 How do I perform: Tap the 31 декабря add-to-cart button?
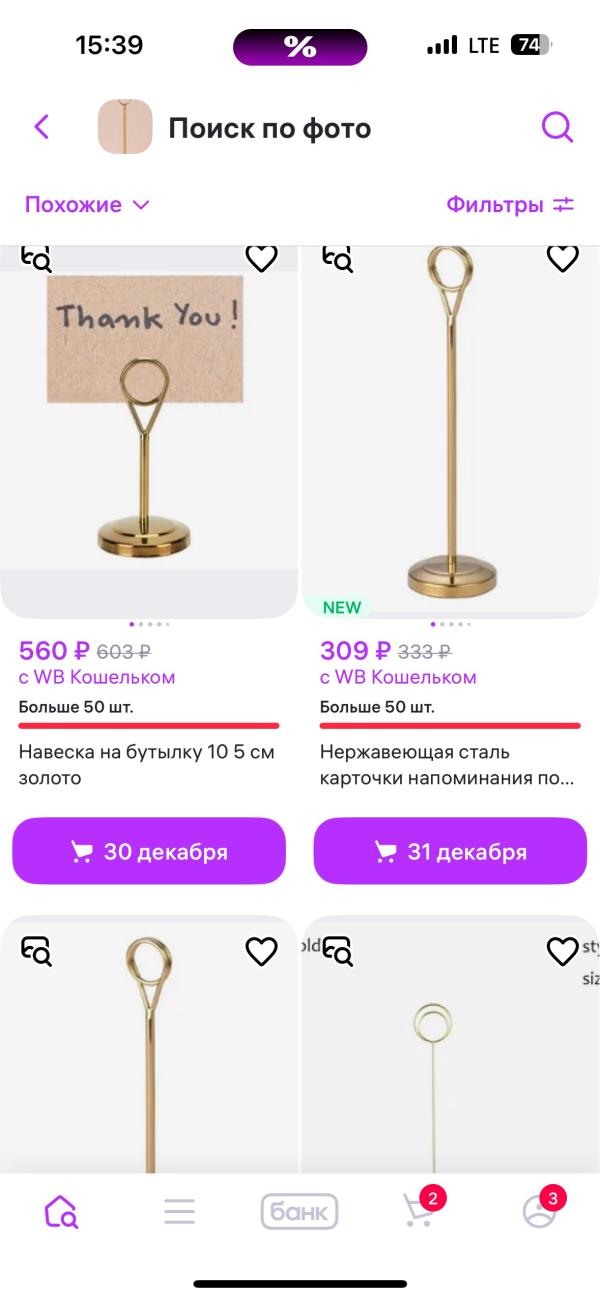point(450,851)
